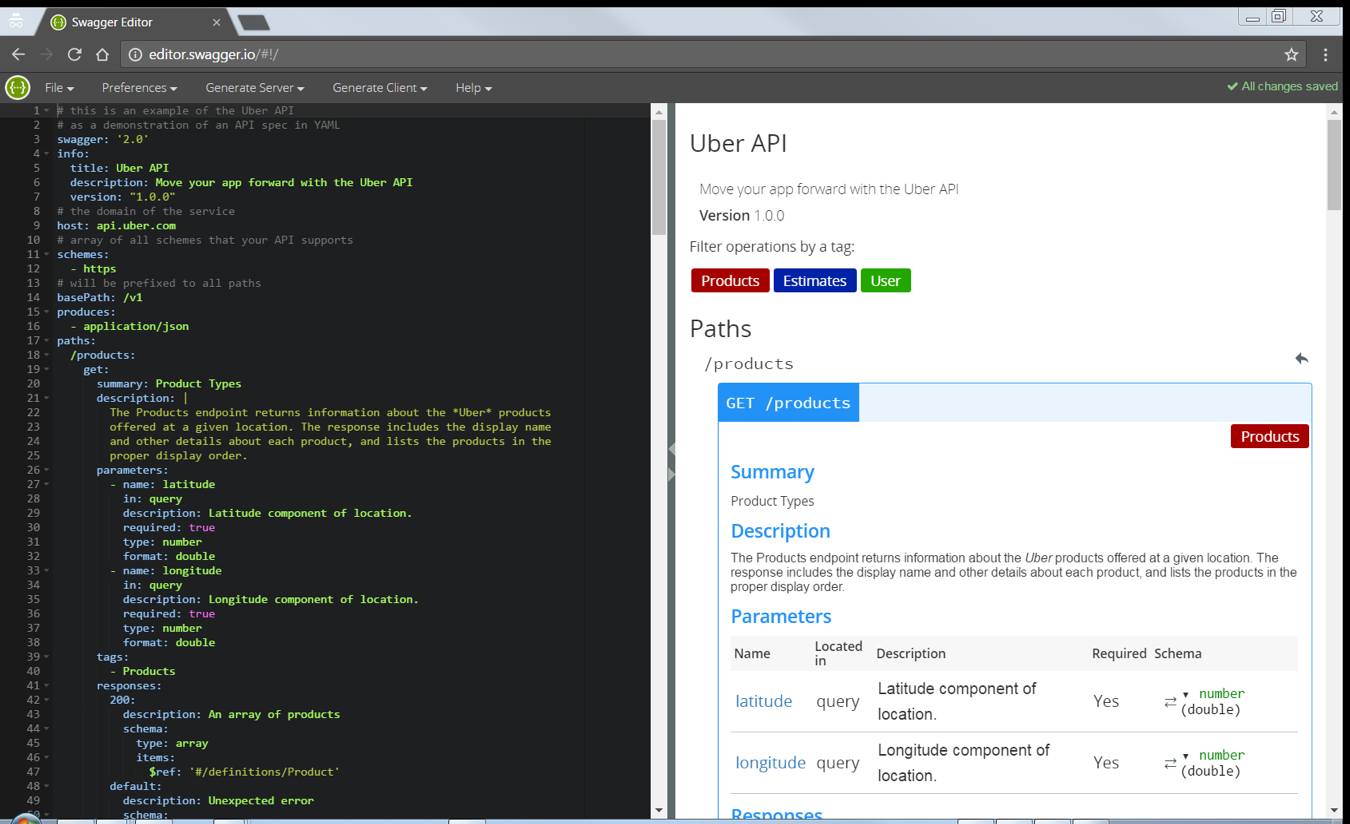Click the Swagger logo icon in the toolbar

[x=18, y=88]
